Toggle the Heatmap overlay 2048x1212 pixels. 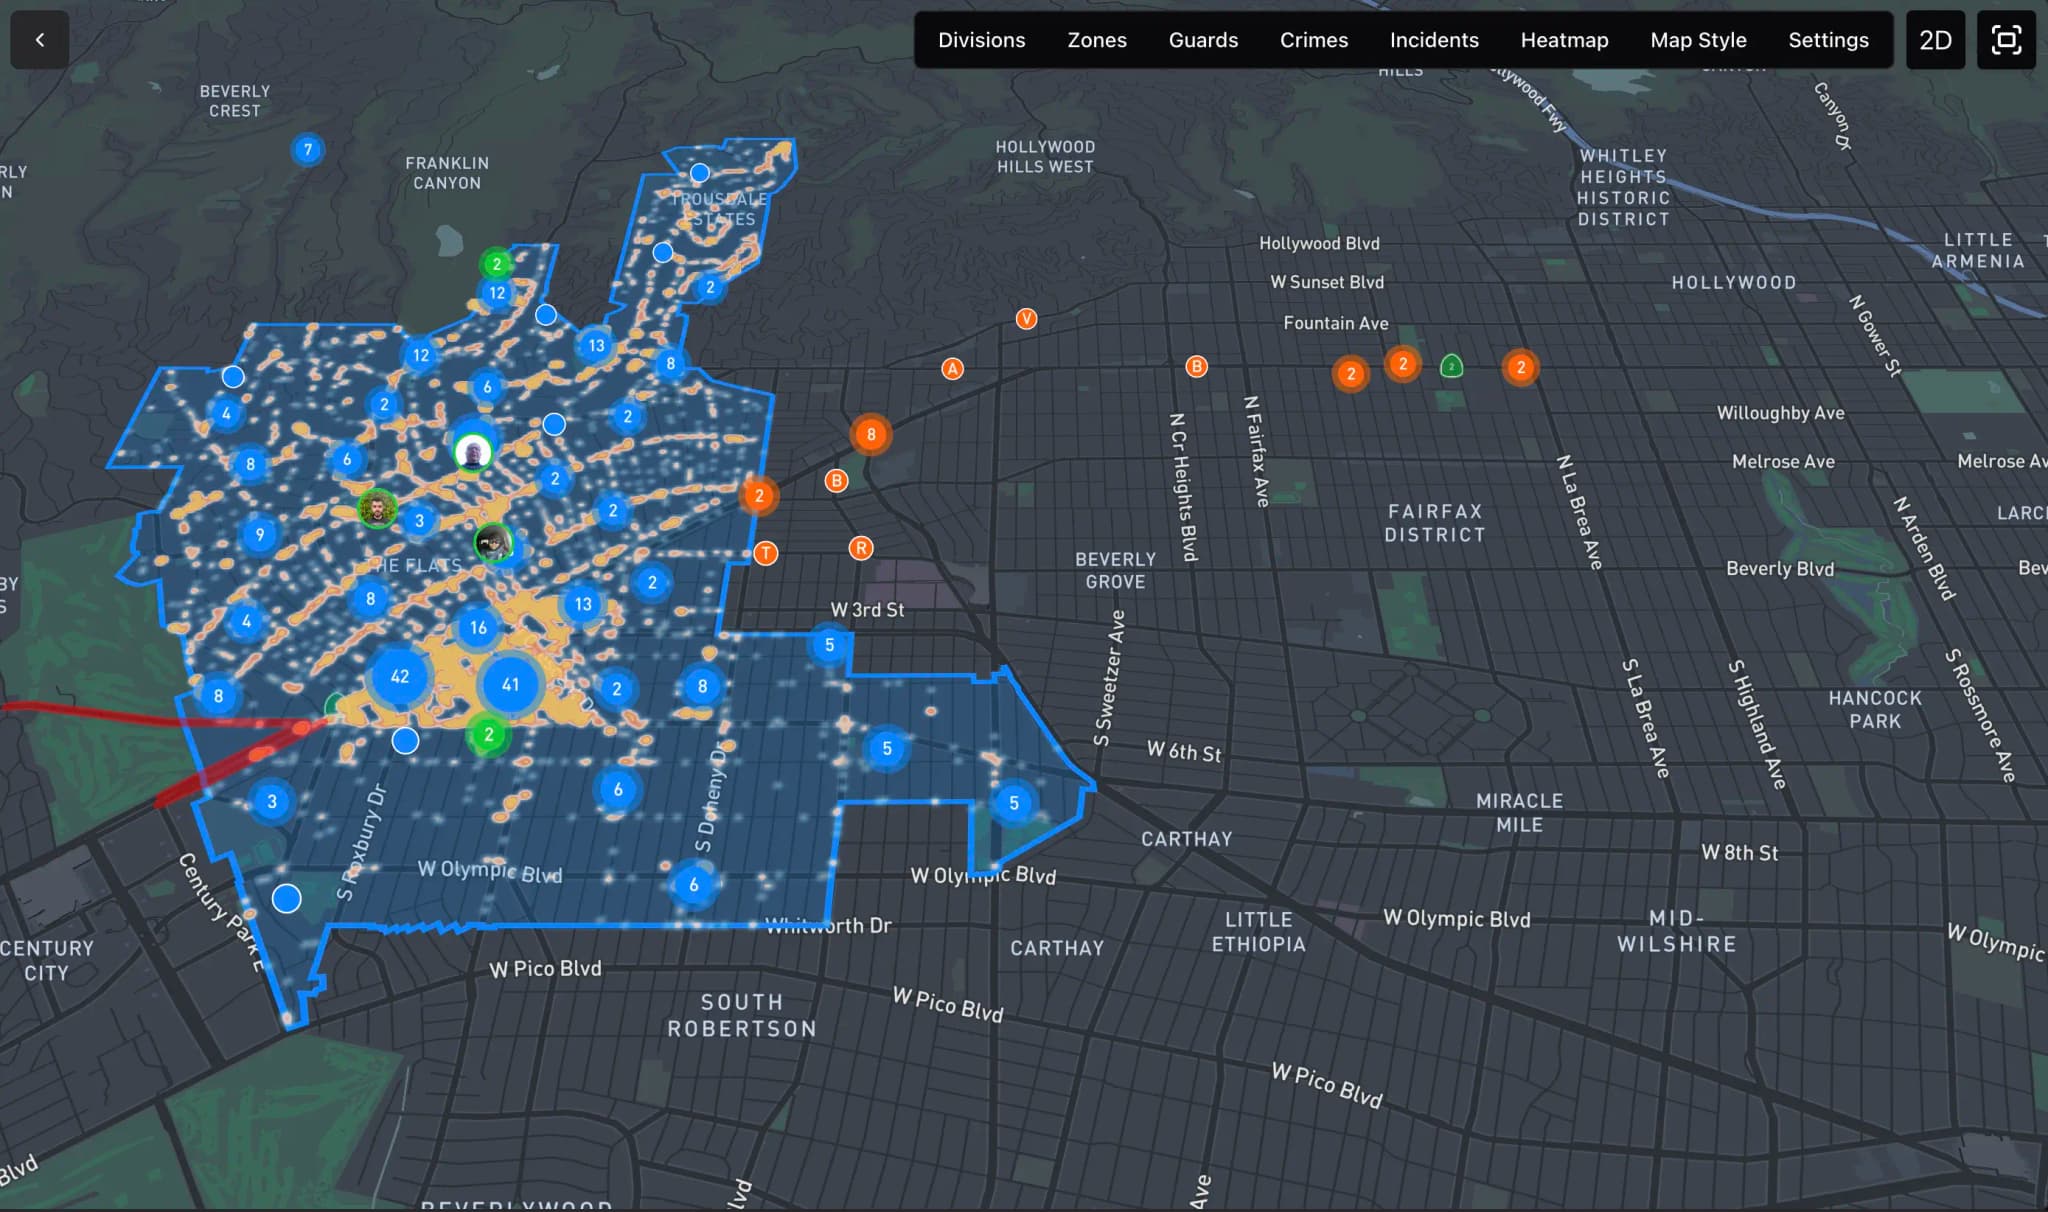(x=1564, y=40)
